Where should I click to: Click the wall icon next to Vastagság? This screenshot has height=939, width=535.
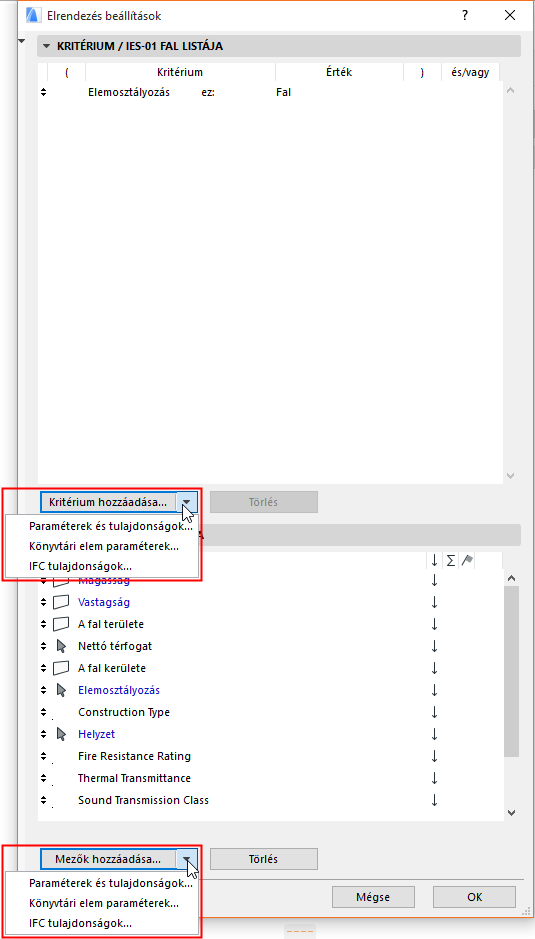61,602
